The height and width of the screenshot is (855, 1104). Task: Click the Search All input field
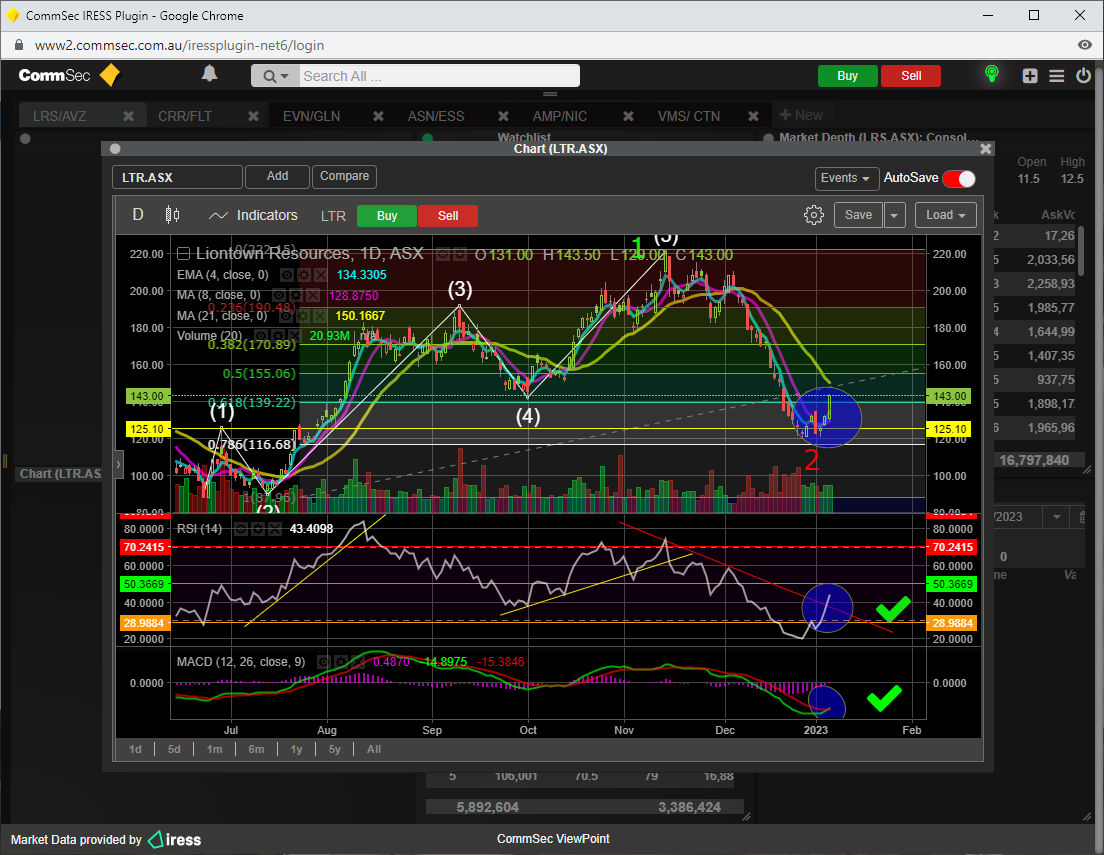coord(439,76)
